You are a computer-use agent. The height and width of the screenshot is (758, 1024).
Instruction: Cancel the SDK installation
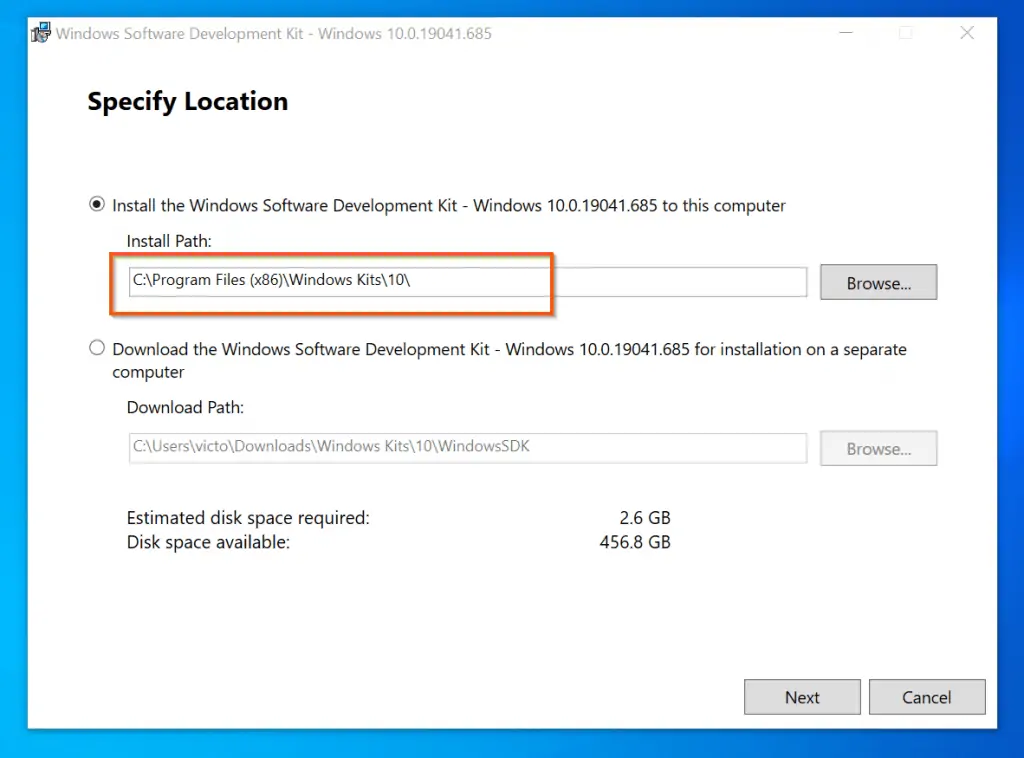(x=926, y=697)
